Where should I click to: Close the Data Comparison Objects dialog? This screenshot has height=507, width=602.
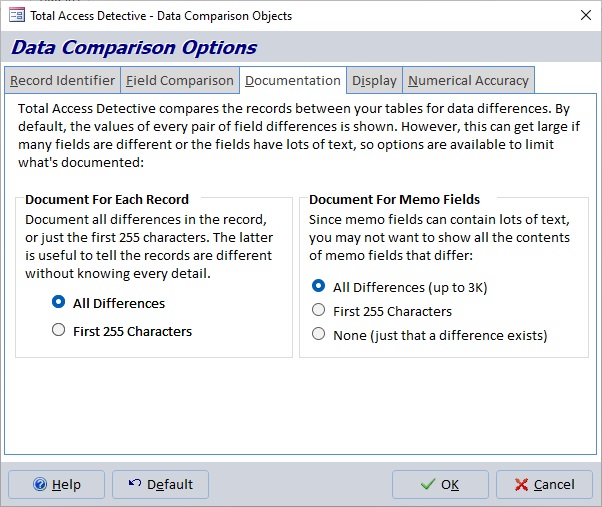click(x=586, y=15)
